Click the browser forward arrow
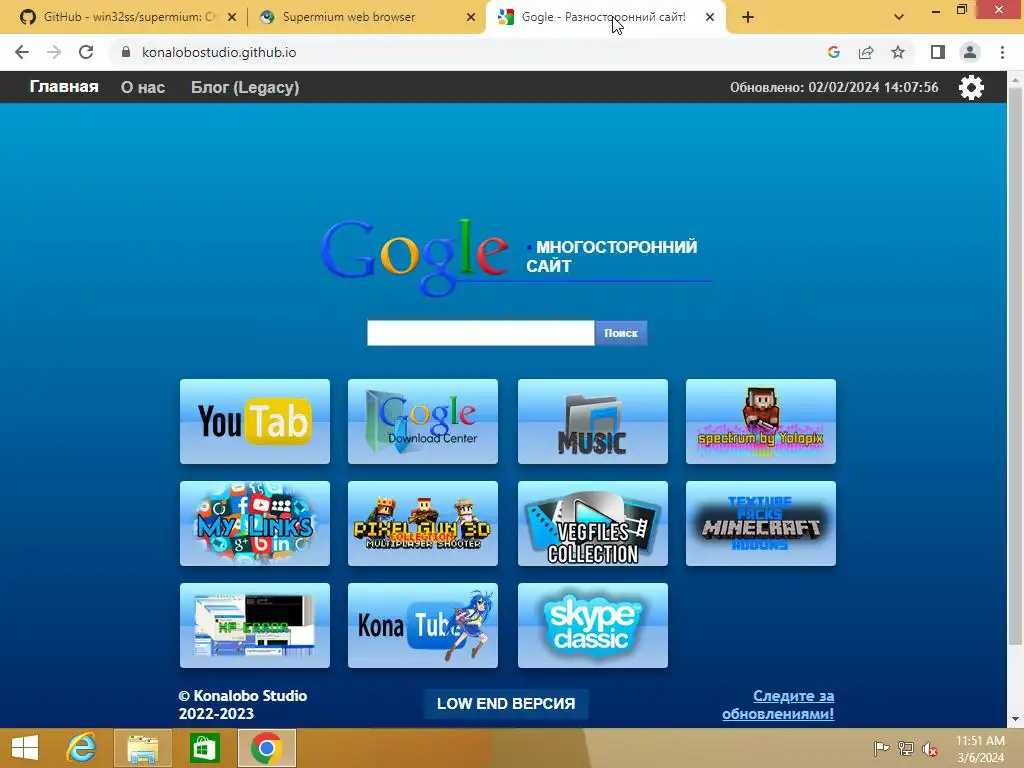 (x=54, y=52)
